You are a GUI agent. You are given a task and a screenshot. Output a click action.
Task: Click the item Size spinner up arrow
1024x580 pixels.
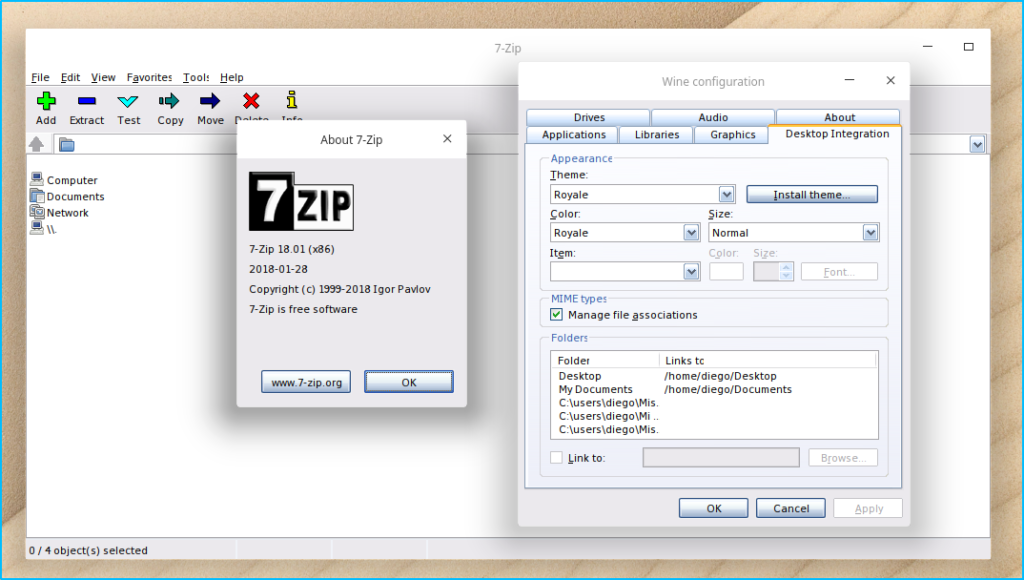click(786, 267)
